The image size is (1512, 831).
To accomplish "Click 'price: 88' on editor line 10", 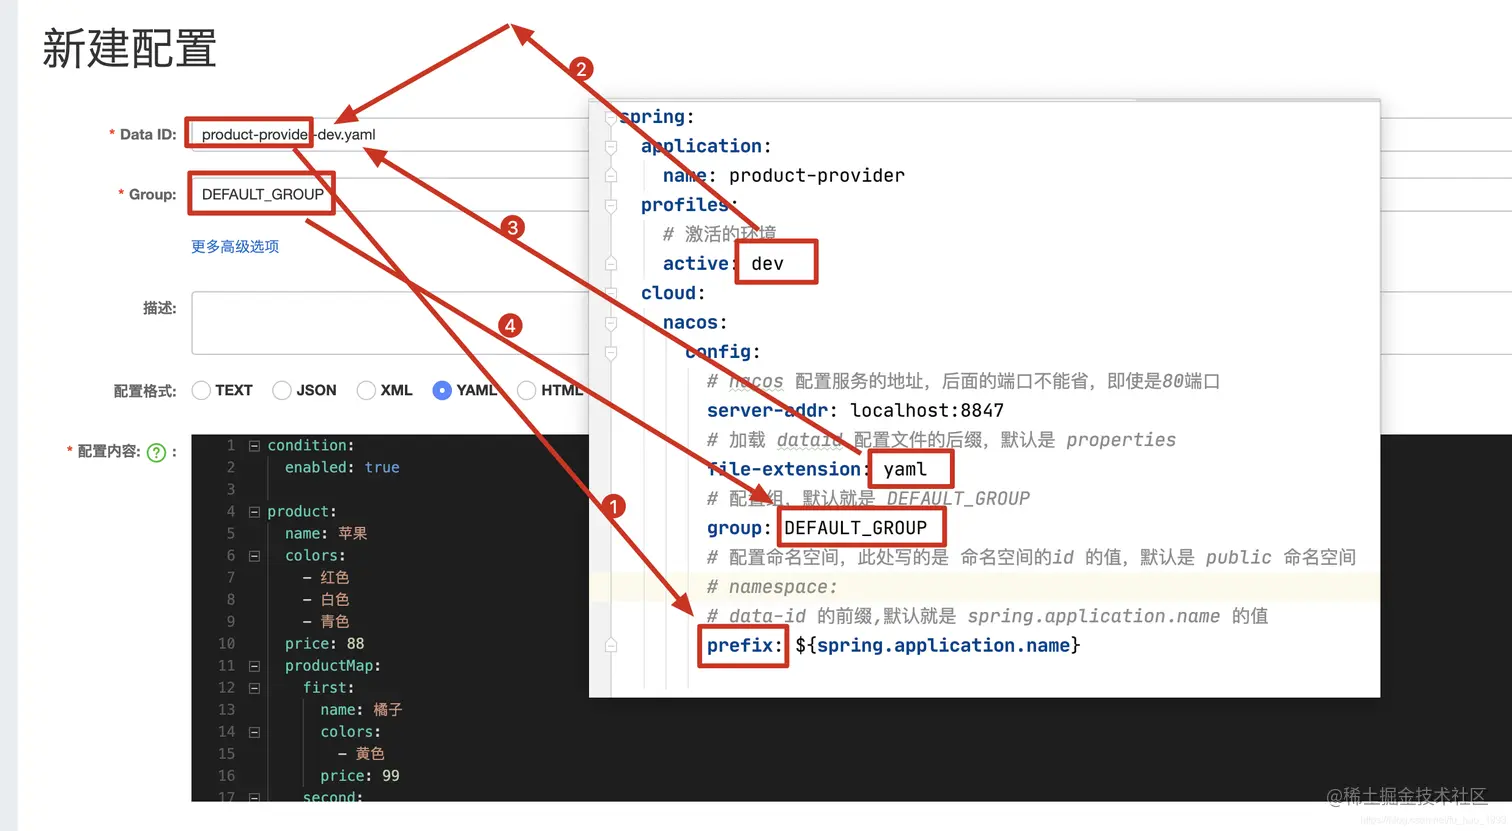I will click(x=325, y=643).
